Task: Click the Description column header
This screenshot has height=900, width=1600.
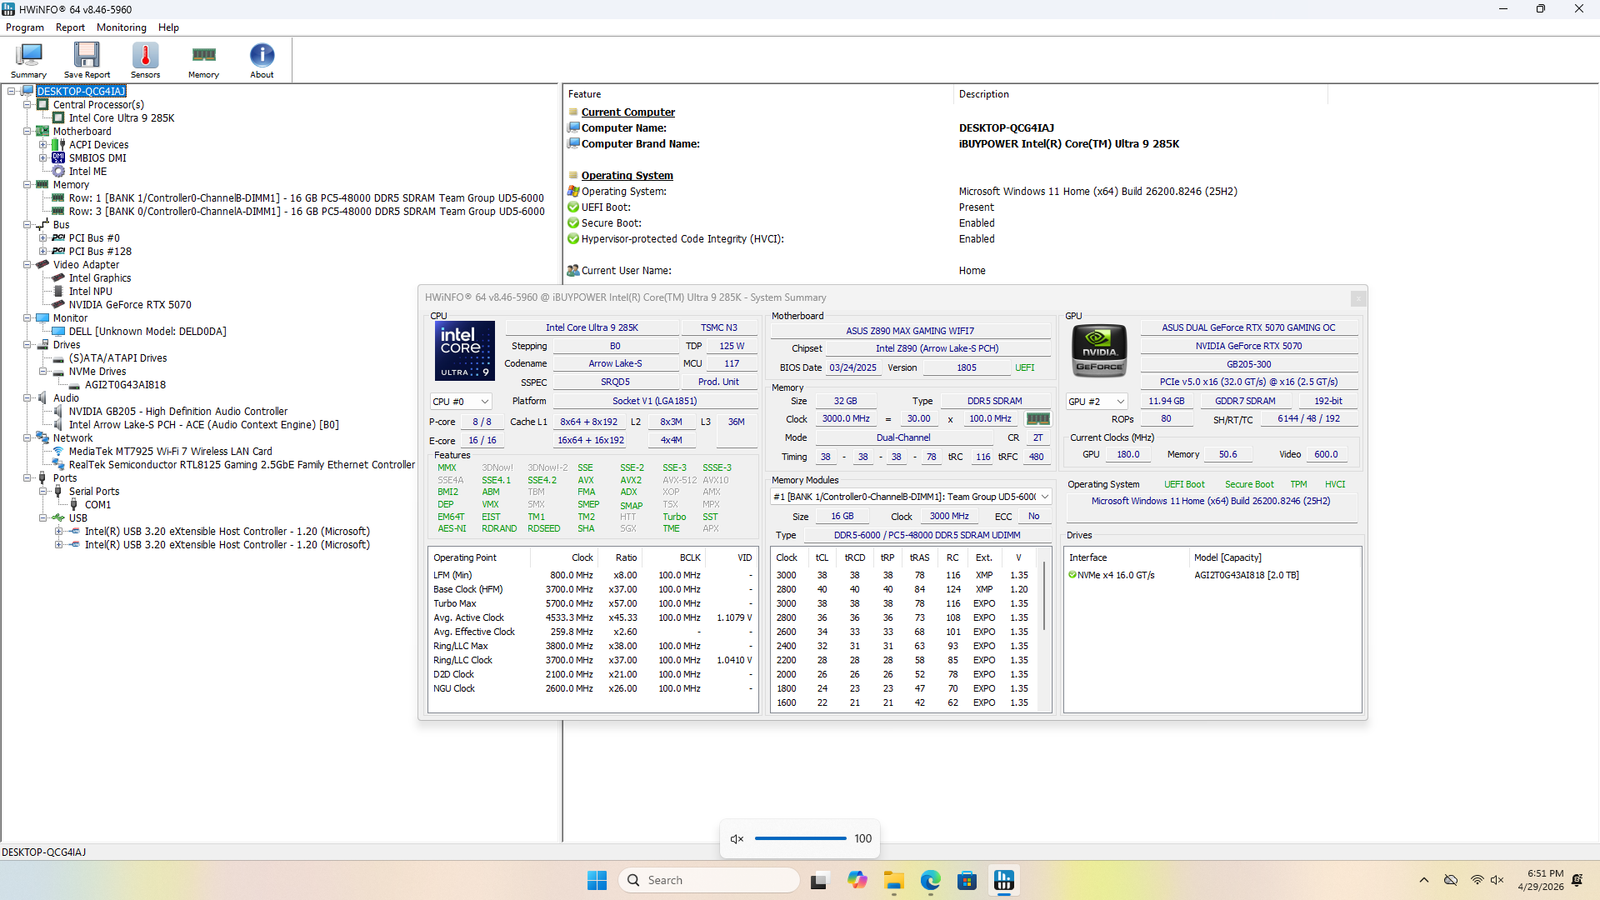Action: point(1140,94)
